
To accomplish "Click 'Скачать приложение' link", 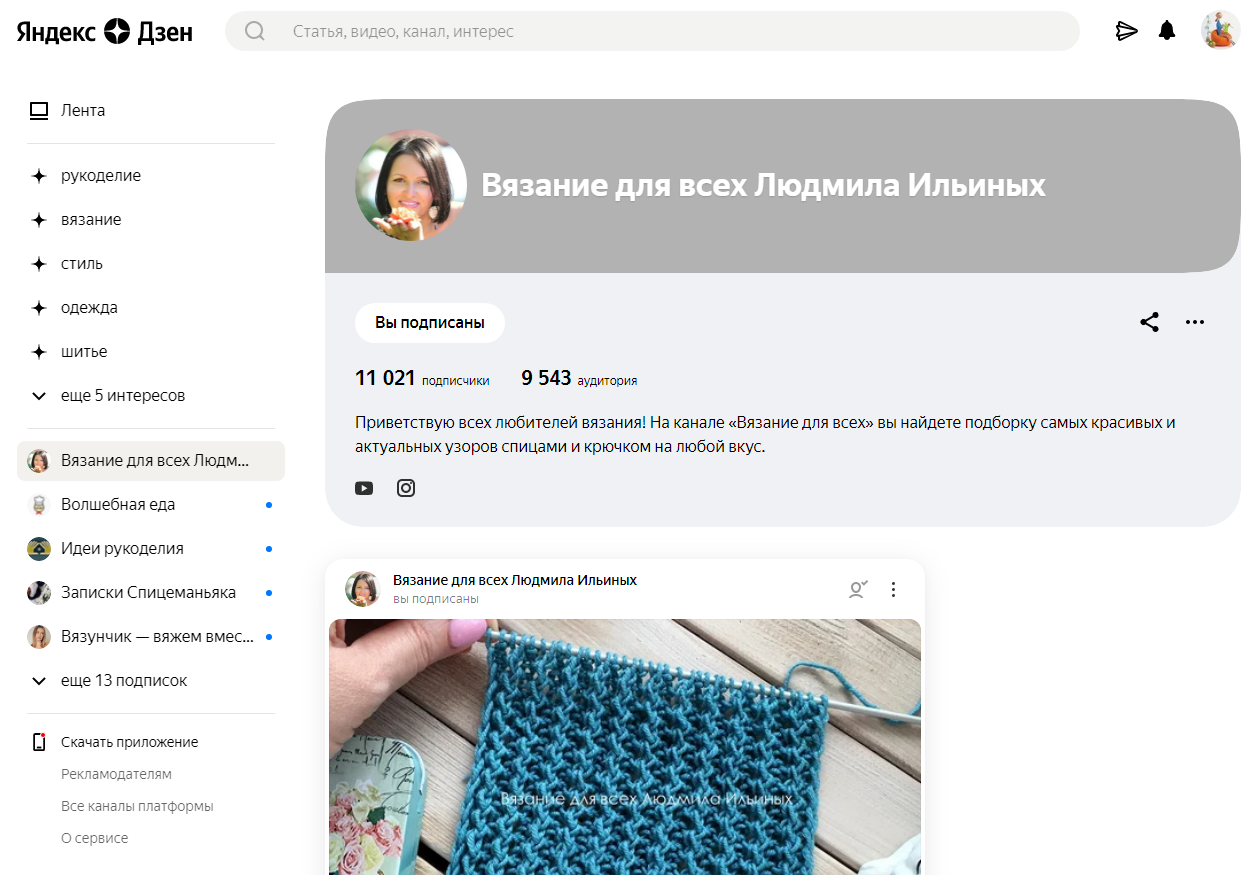I will pos(129,742).
